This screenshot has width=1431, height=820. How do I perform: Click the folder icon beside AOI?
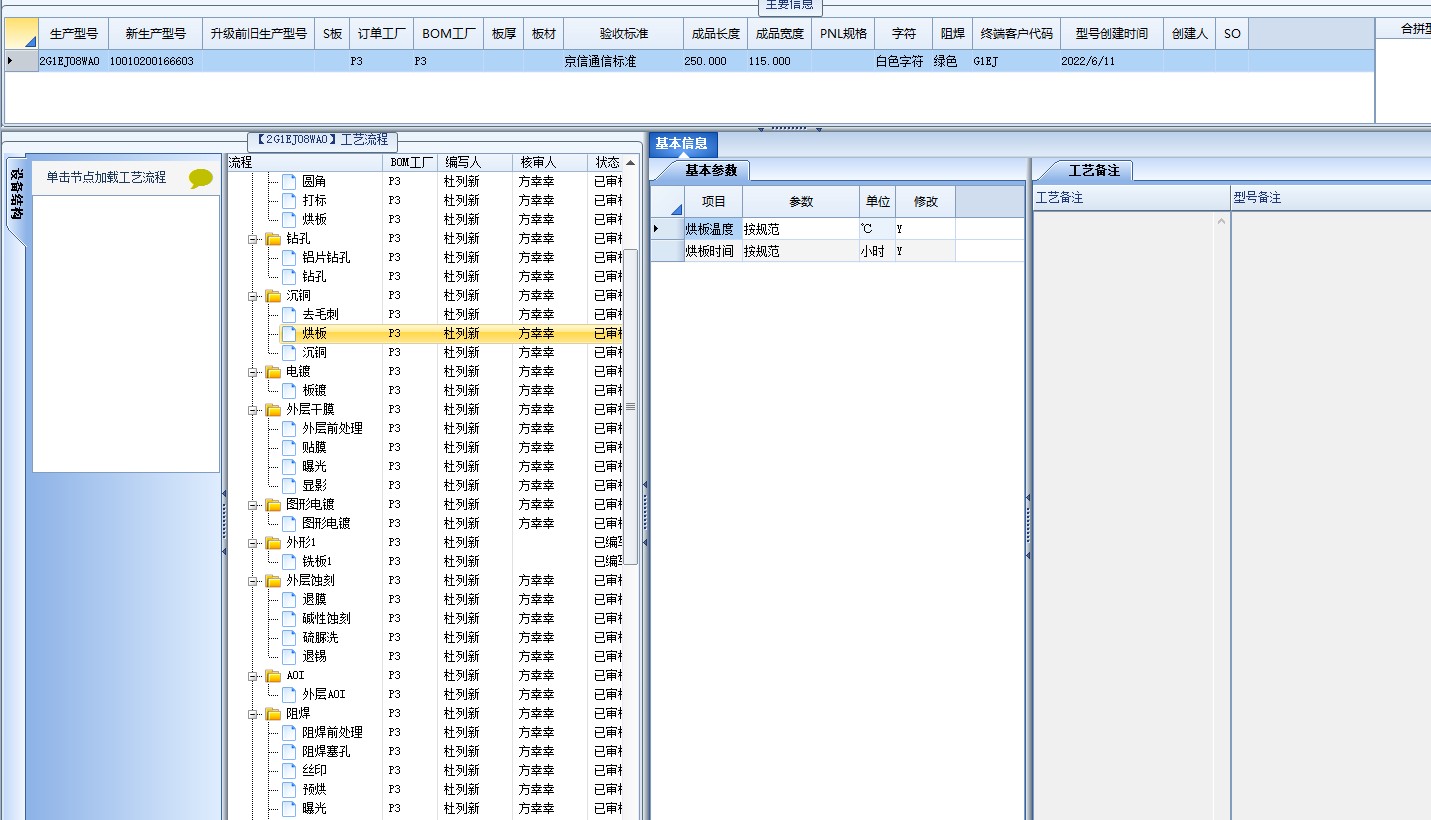[273, 676]
